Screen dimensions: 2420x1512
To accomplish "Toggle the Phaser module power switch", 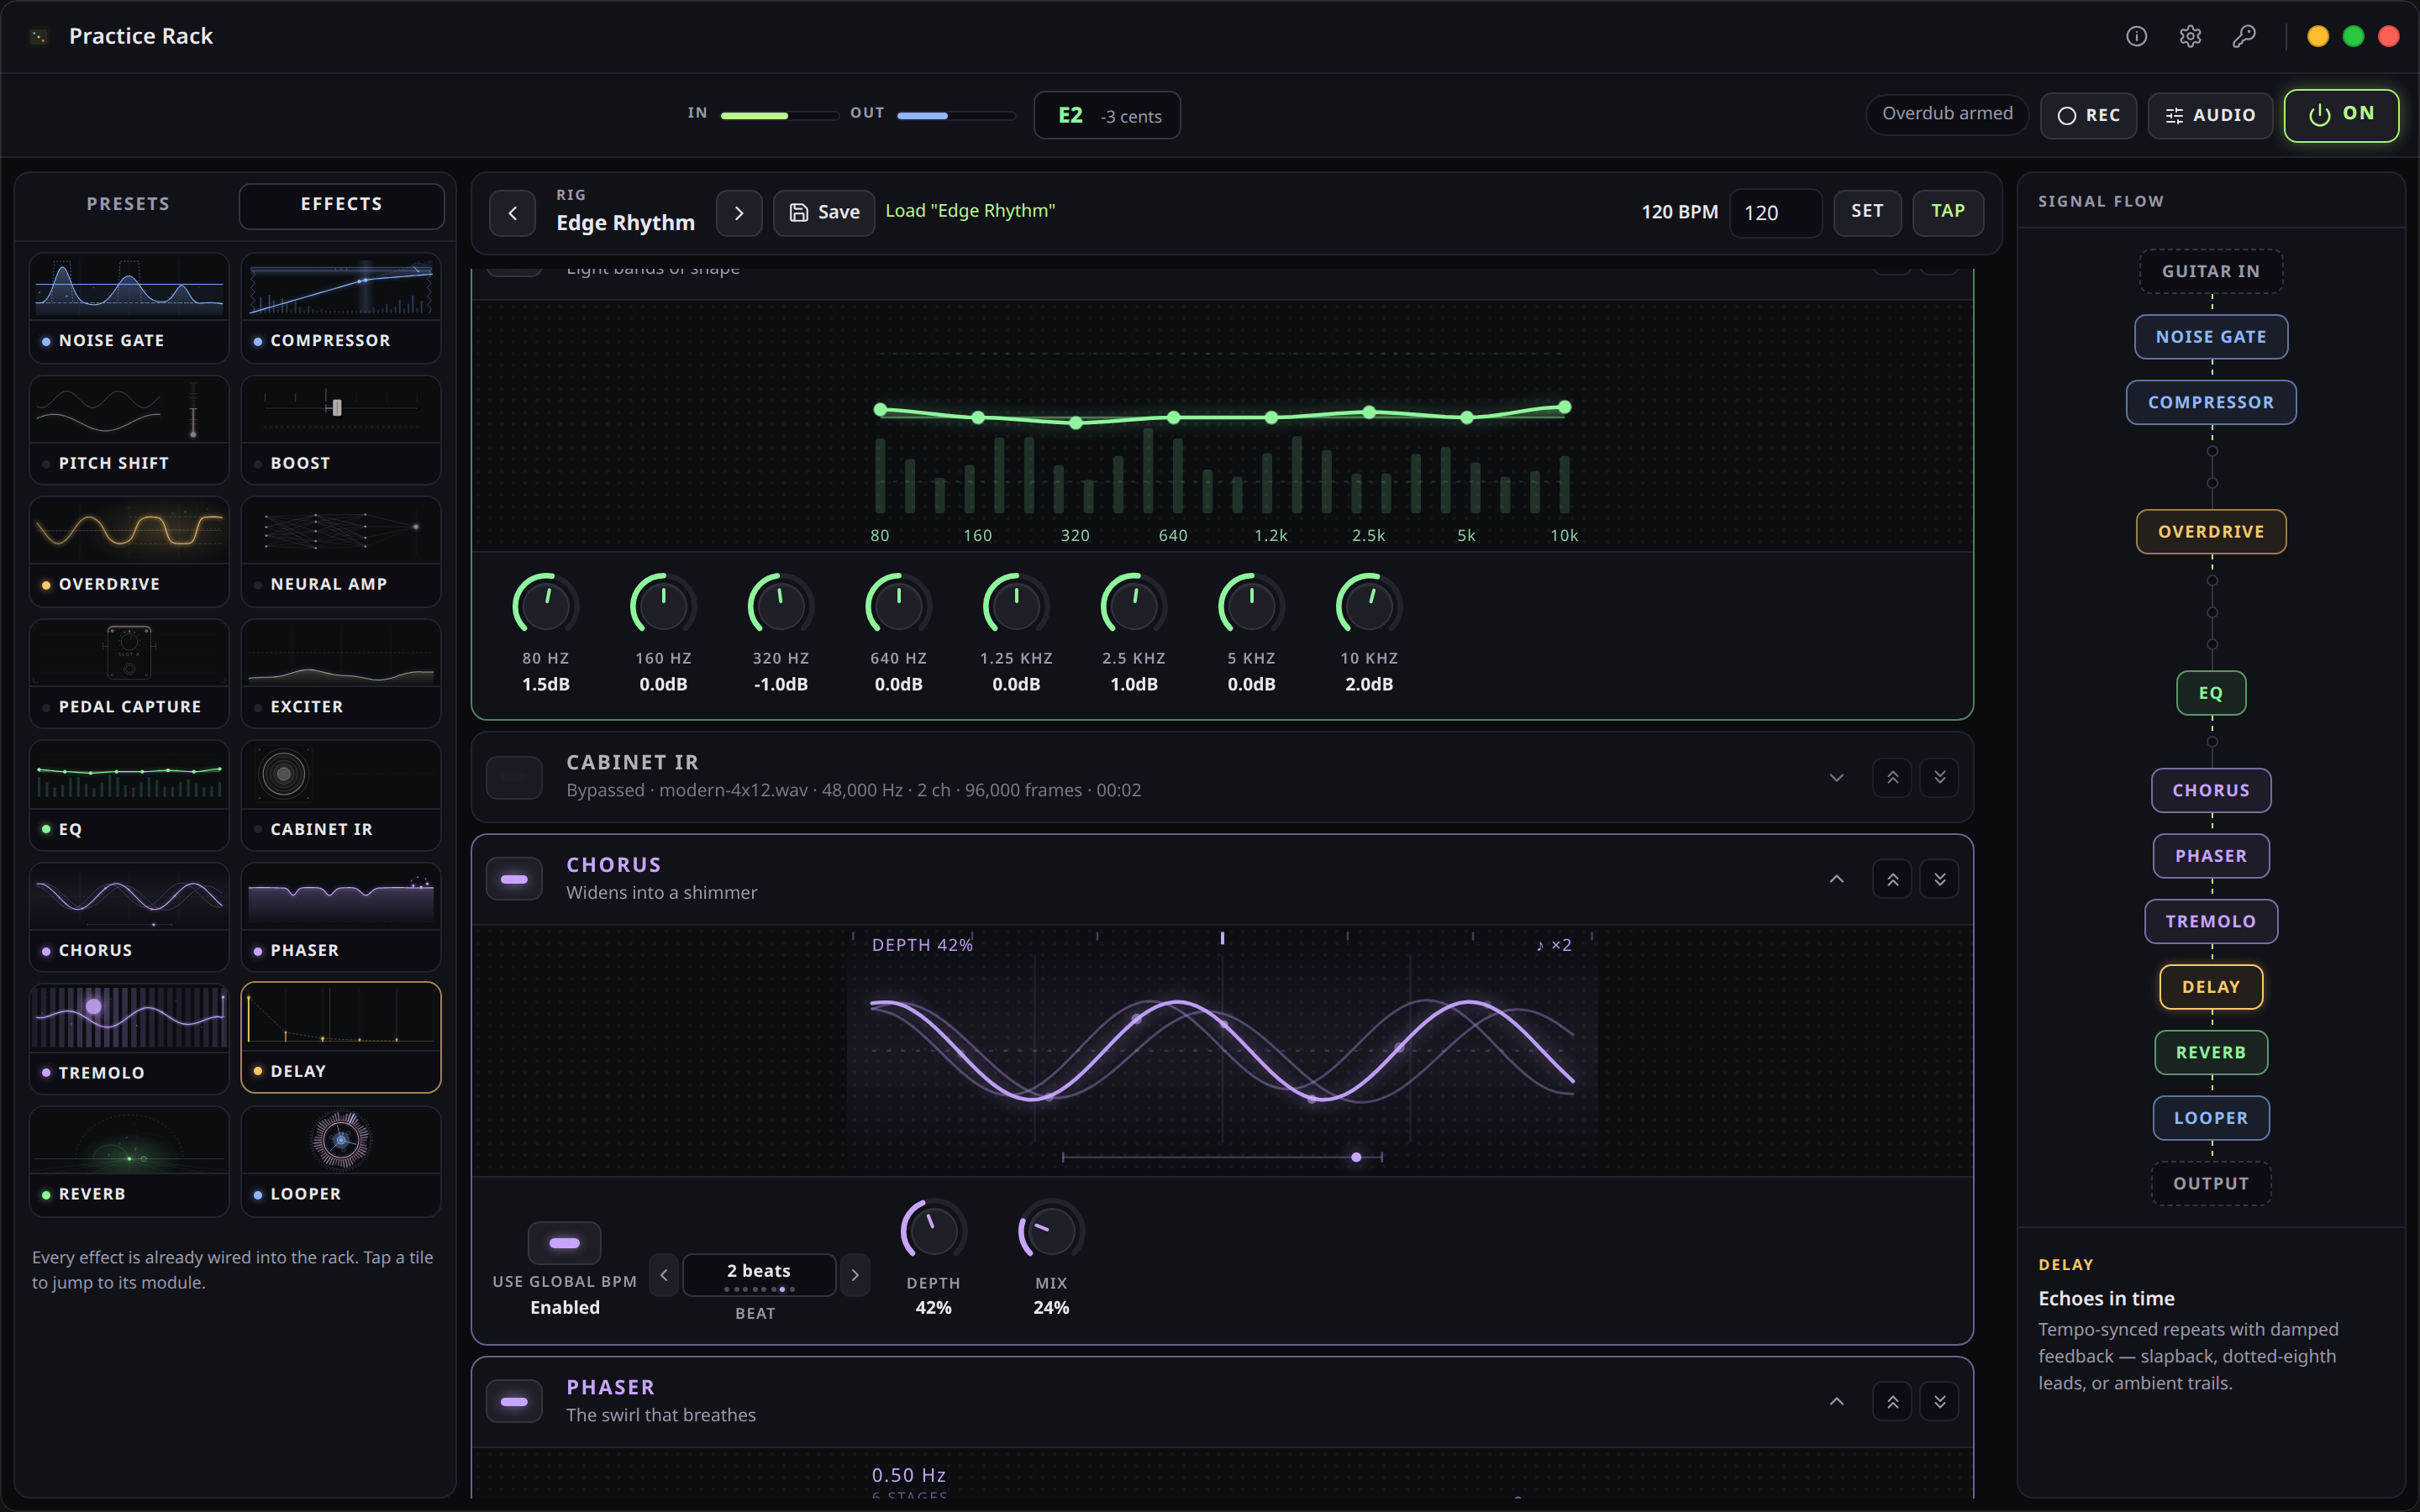I will click(x=514, y=1402).
